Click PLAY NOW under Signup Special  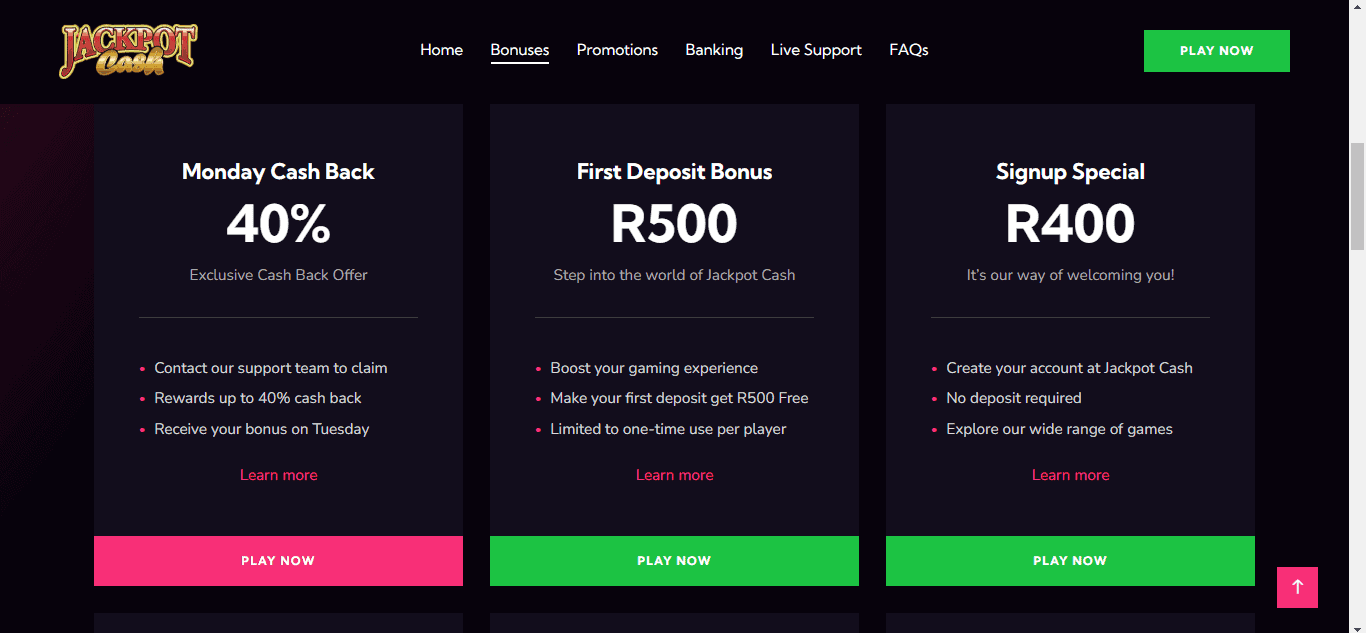1070,561
